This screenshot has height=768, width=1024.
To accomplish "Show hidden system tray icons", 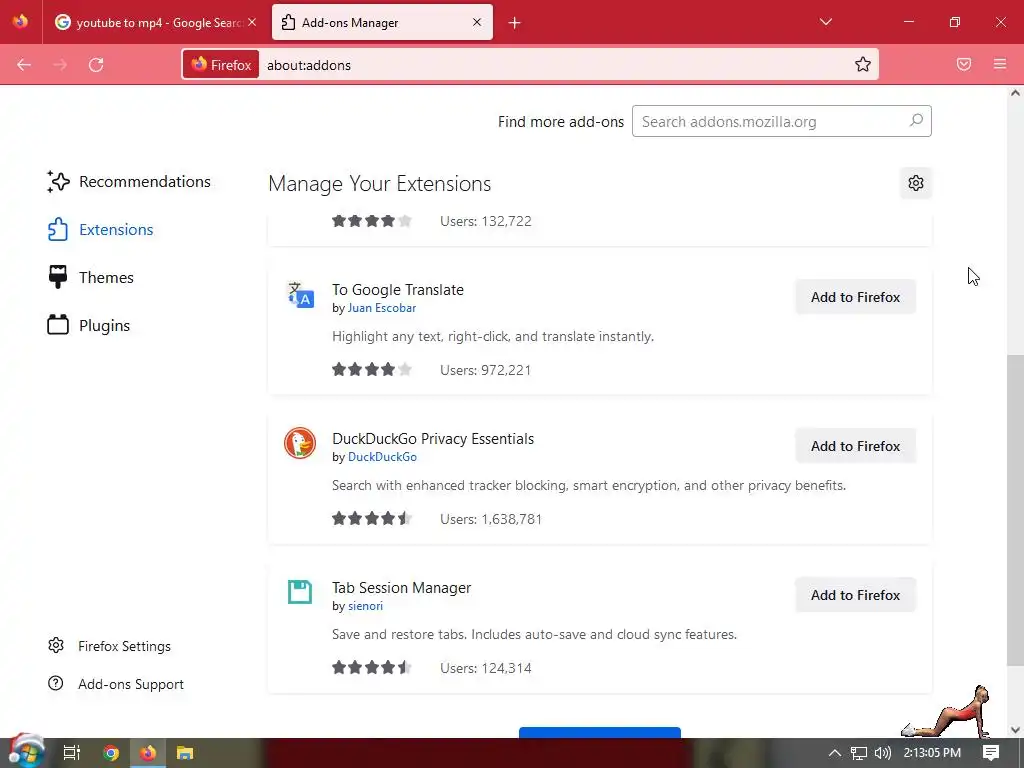I will (834, 753).
